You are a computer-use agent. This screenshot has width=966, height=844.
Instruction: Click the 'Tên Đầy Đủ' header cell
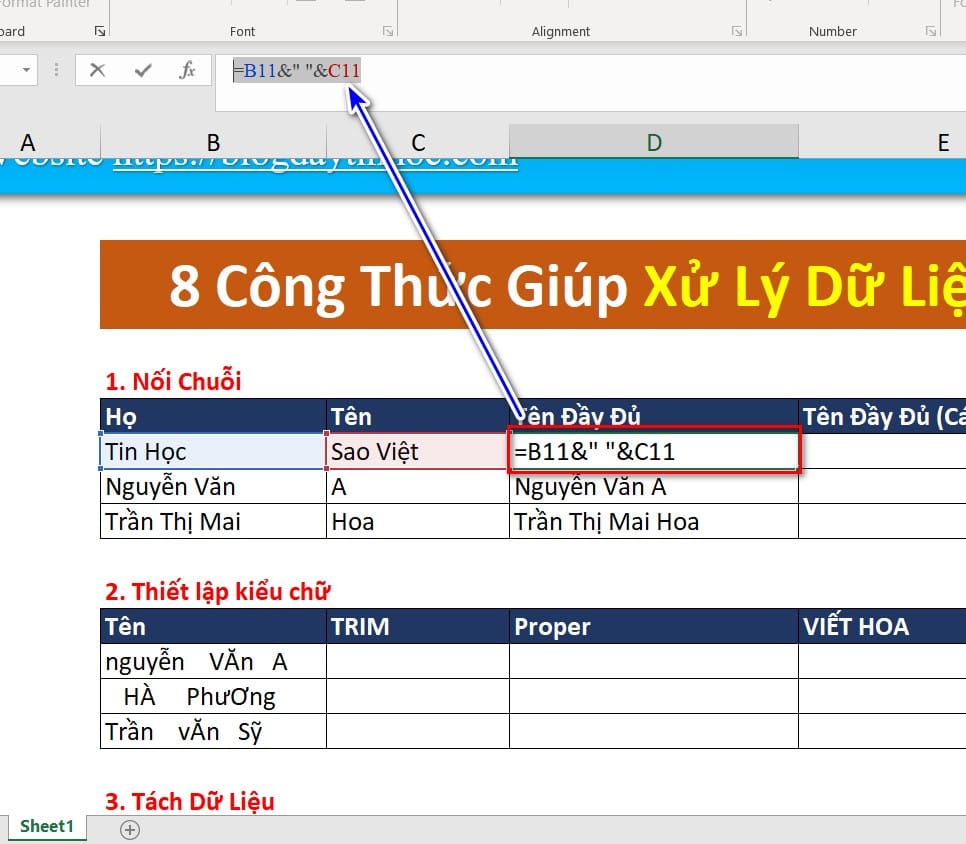(654, 416)
